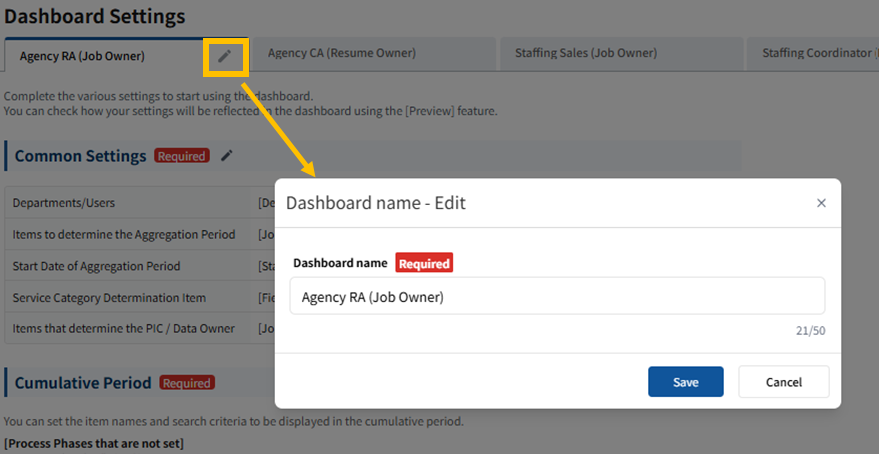Click the Required badge next to Cumulative Period
The image size is (879, 454).
[x=187, y=383]
